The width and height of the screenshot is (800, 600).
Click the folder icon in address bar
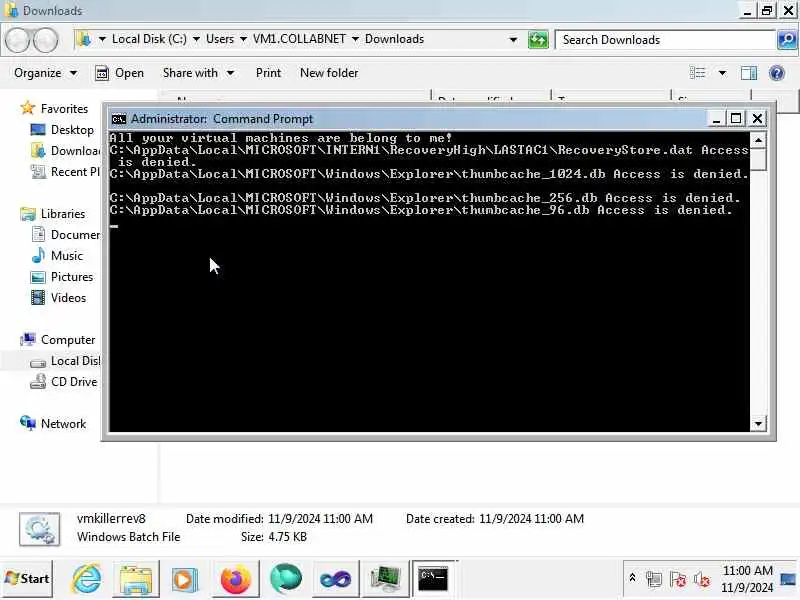tap(84, 39)
